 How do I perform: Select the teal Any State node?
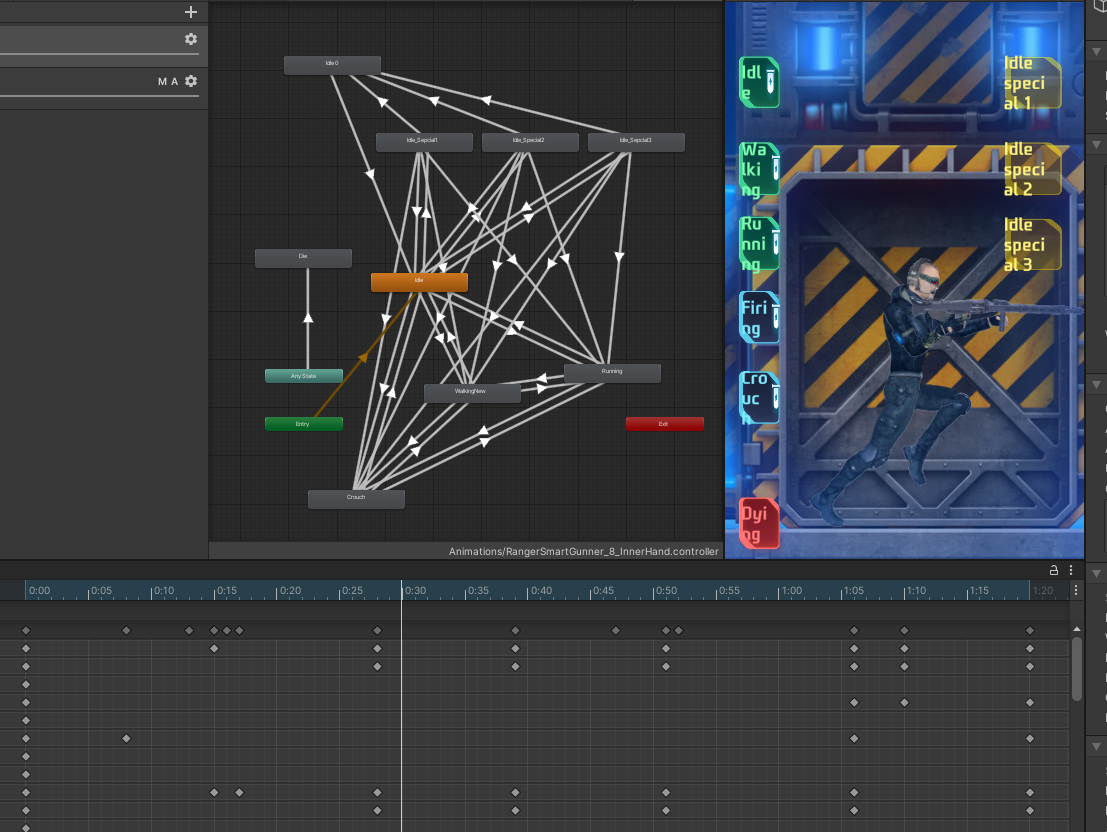point(303,376)
